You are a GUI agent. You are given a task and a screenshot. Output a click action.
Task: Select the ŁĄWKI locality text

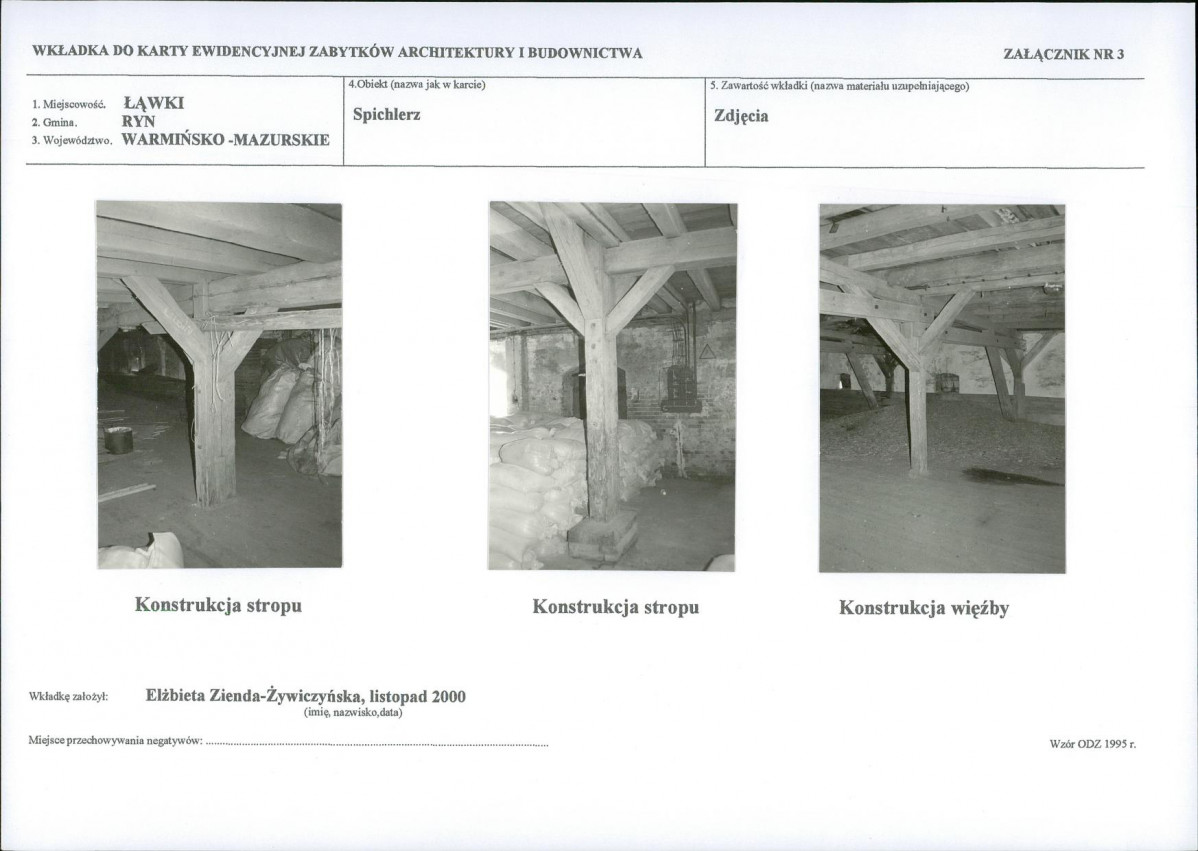[154, 103]
